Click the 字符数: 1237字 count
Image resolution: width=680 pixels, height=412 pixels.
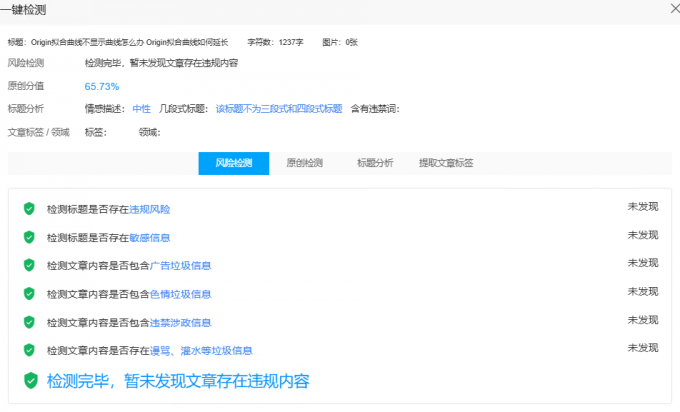point(275,42)
